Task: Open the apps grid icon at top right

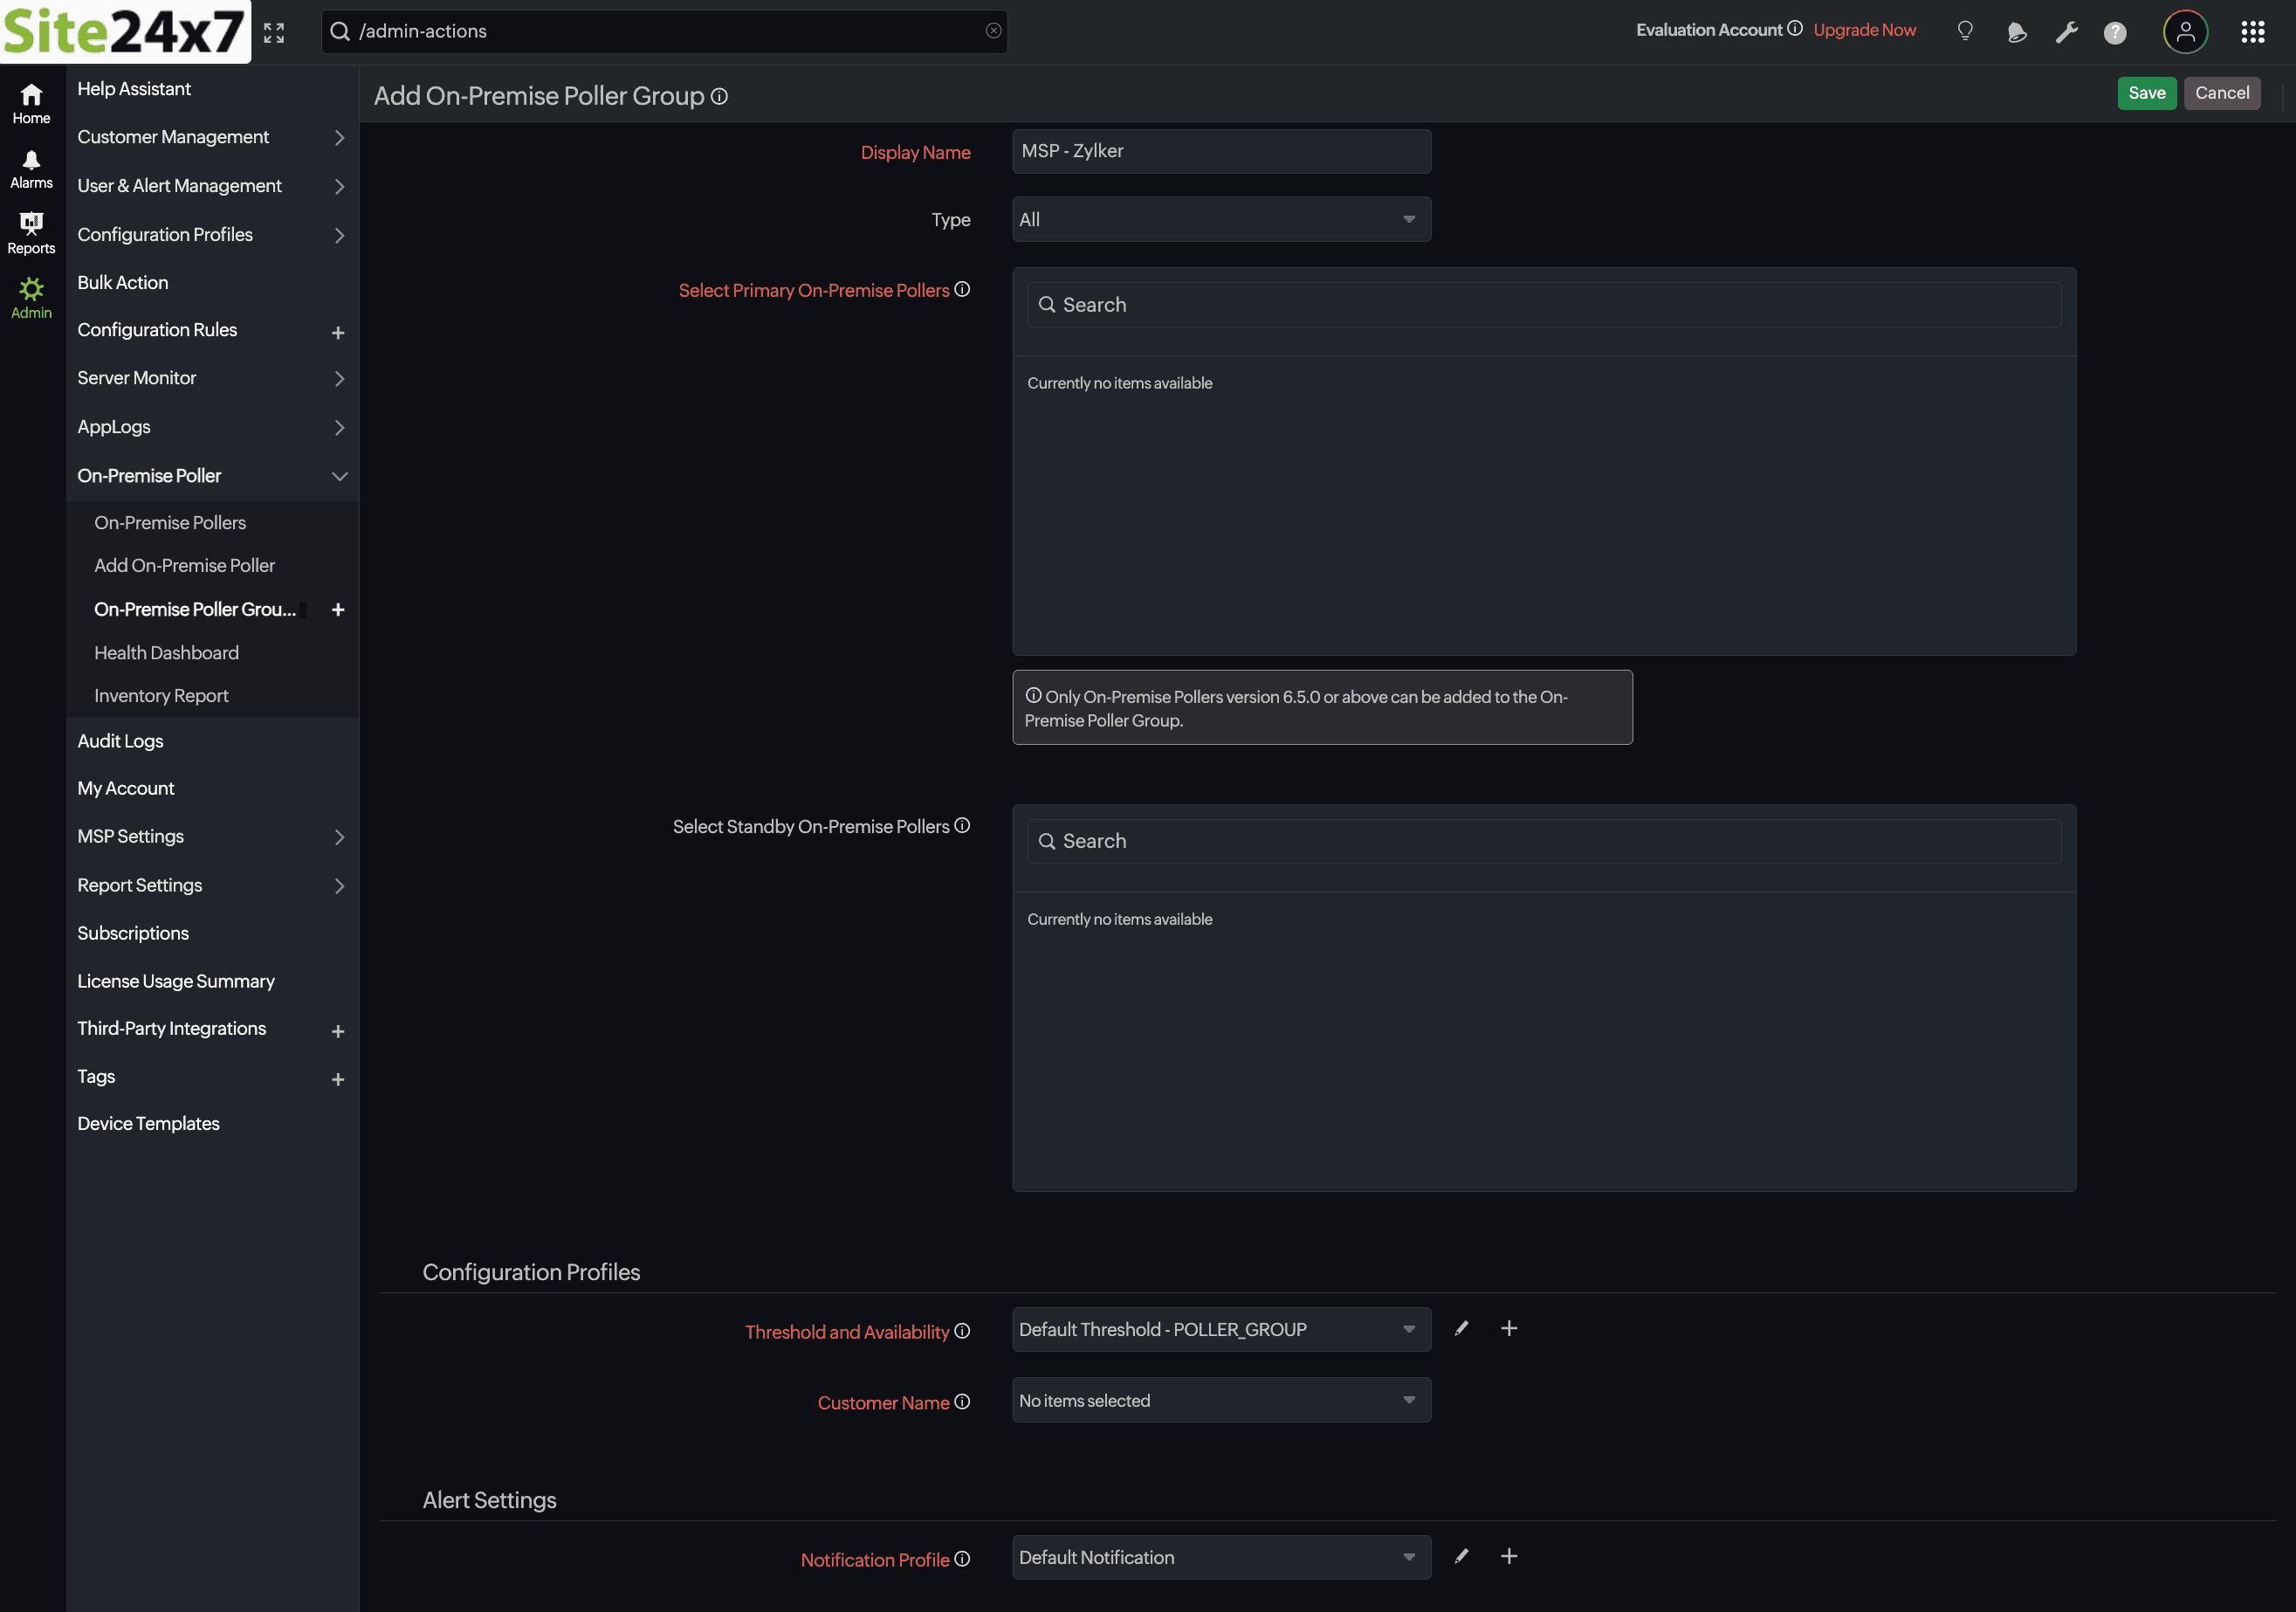Action: tap(2253, 31)
